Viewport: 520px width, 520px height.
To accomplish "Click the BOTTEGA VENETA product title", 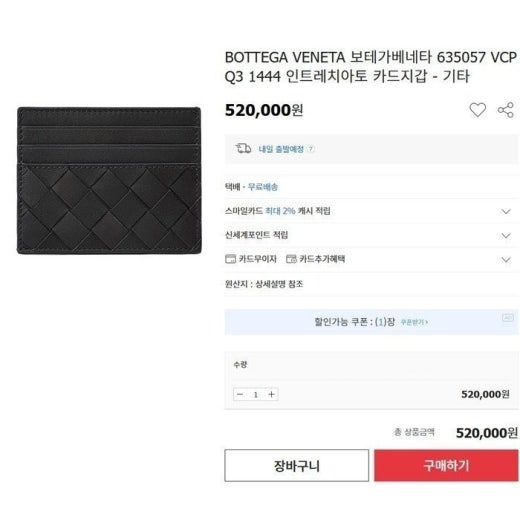I will point(371,67).
